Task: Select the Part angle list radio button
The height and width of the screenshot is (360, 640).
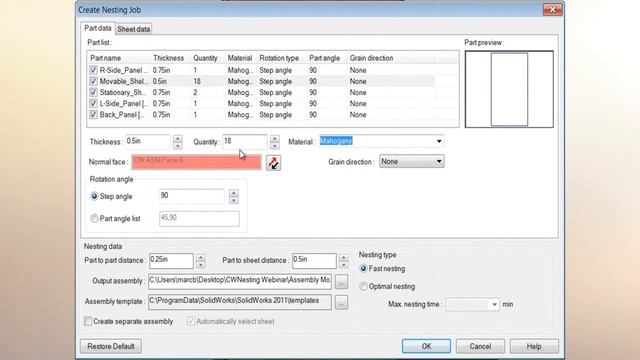Action: point(94,218)
